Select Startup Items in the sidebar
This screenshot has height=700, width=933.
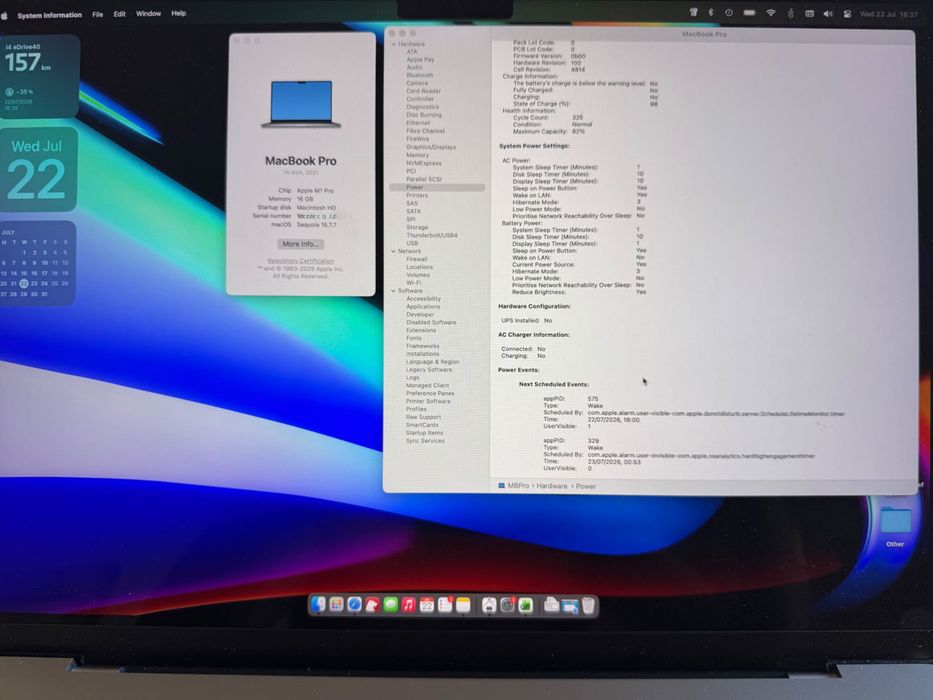pos(424,433)
